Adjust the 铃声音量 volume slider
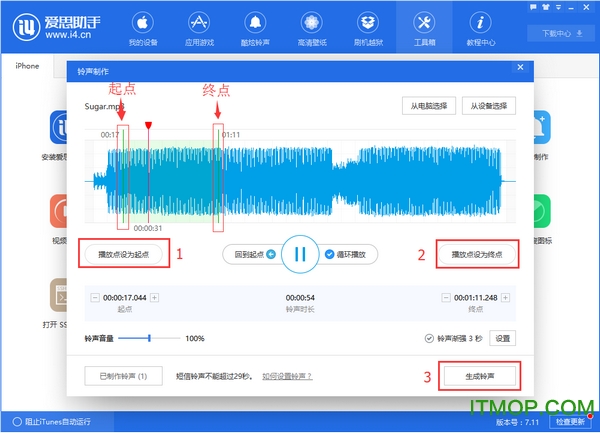600x433 pixels. pyautogui.click(x=149, y=339)
